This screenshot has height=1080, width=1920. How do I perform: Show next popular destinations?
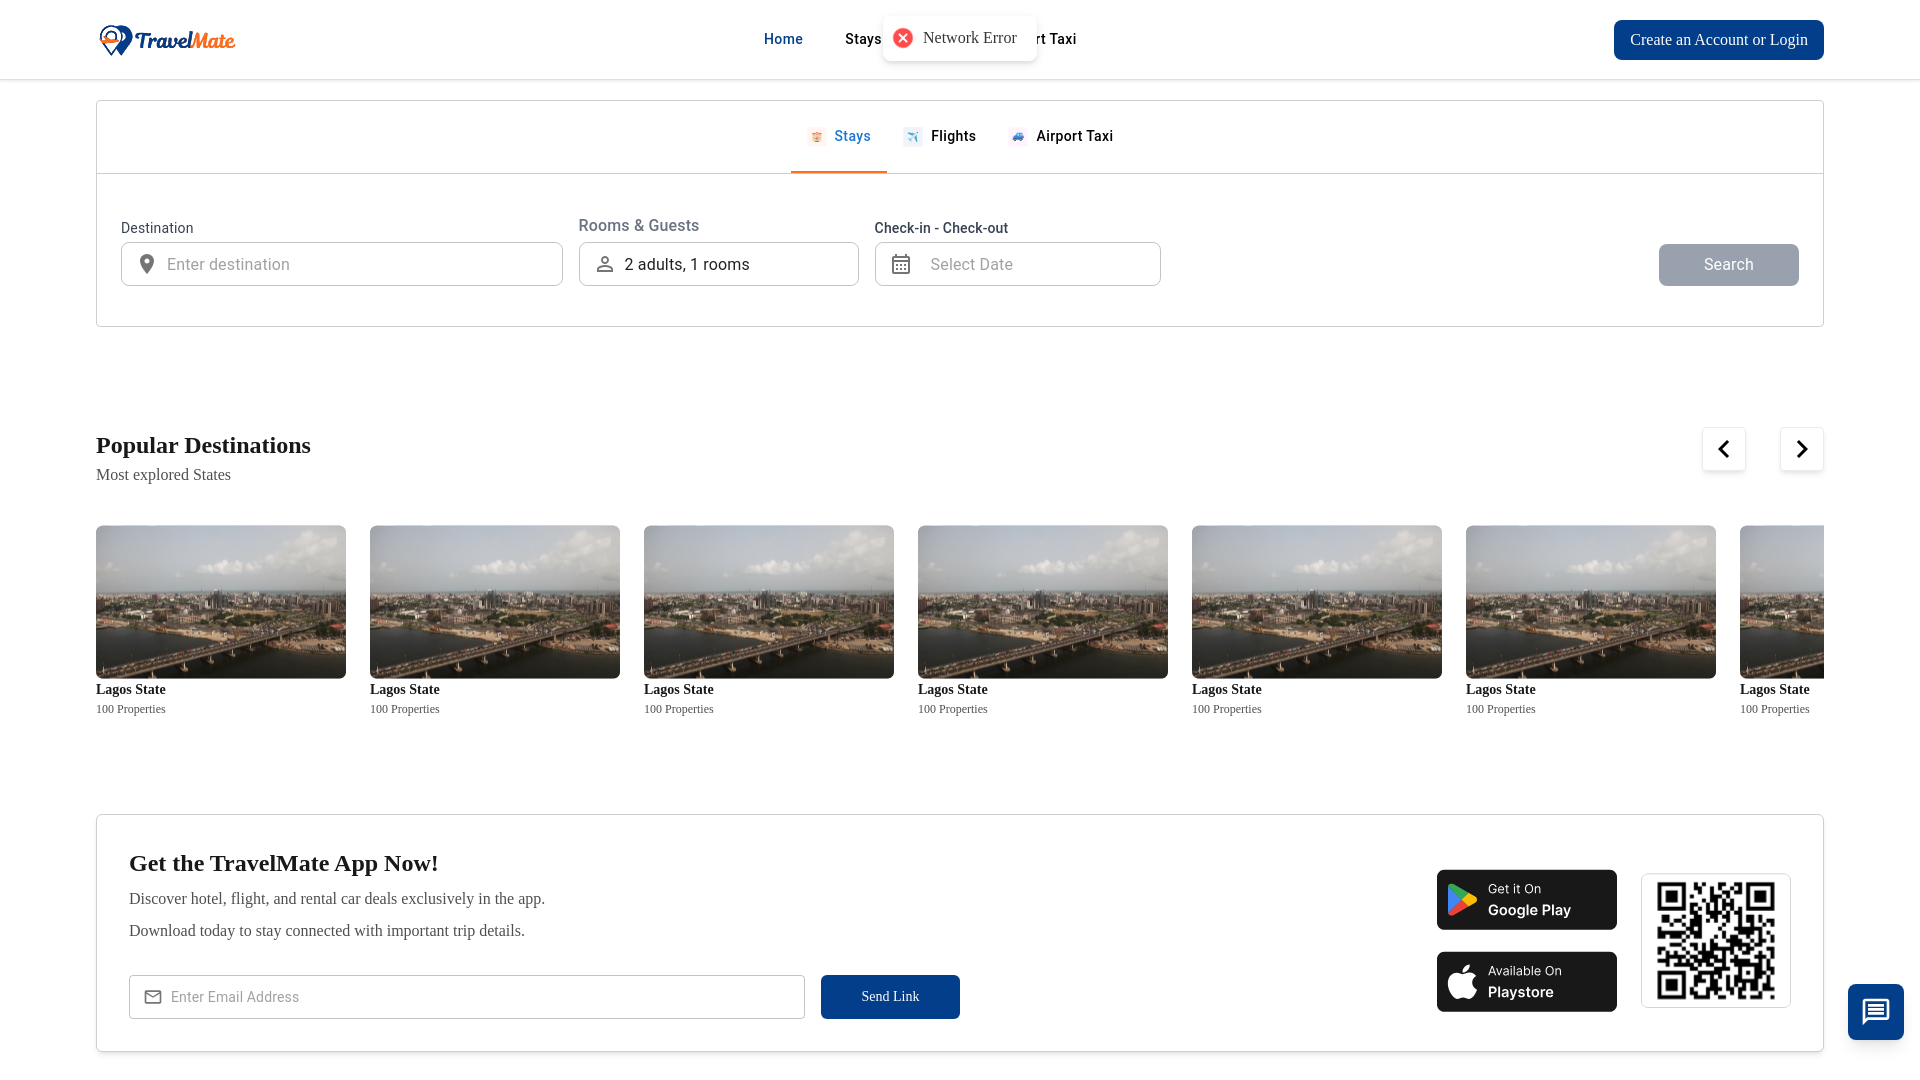point(1802,449)
